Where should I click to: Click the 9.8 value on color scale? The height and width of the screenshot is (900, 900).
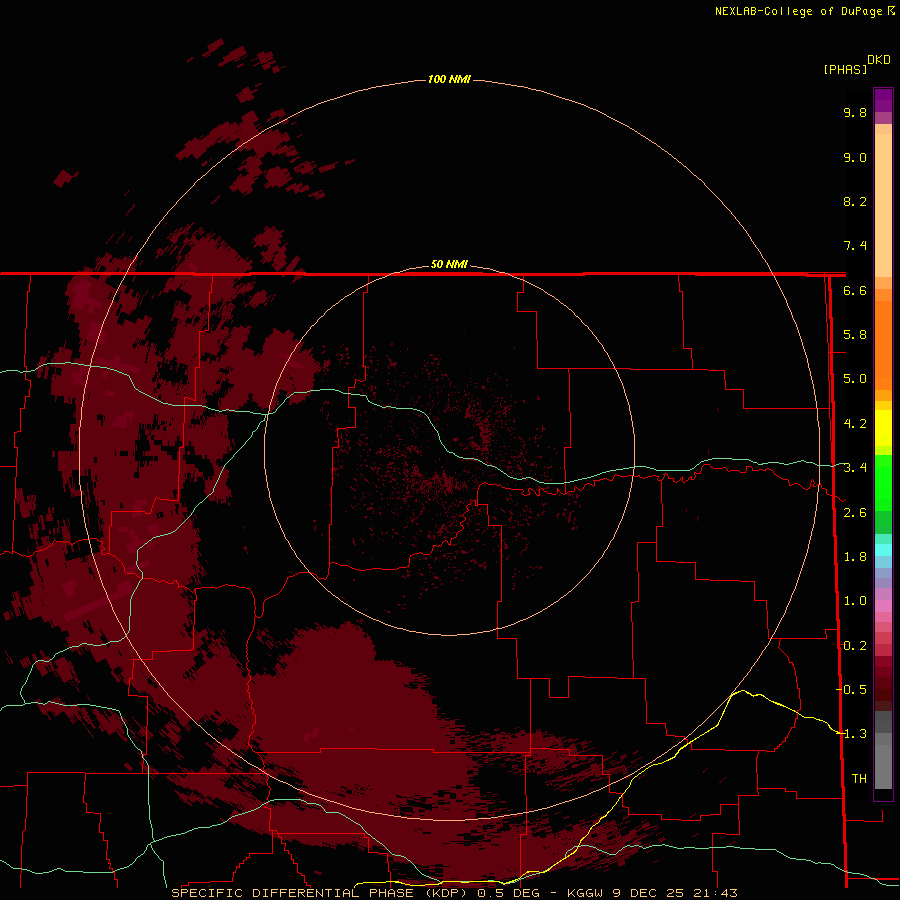tap(855, 112)
